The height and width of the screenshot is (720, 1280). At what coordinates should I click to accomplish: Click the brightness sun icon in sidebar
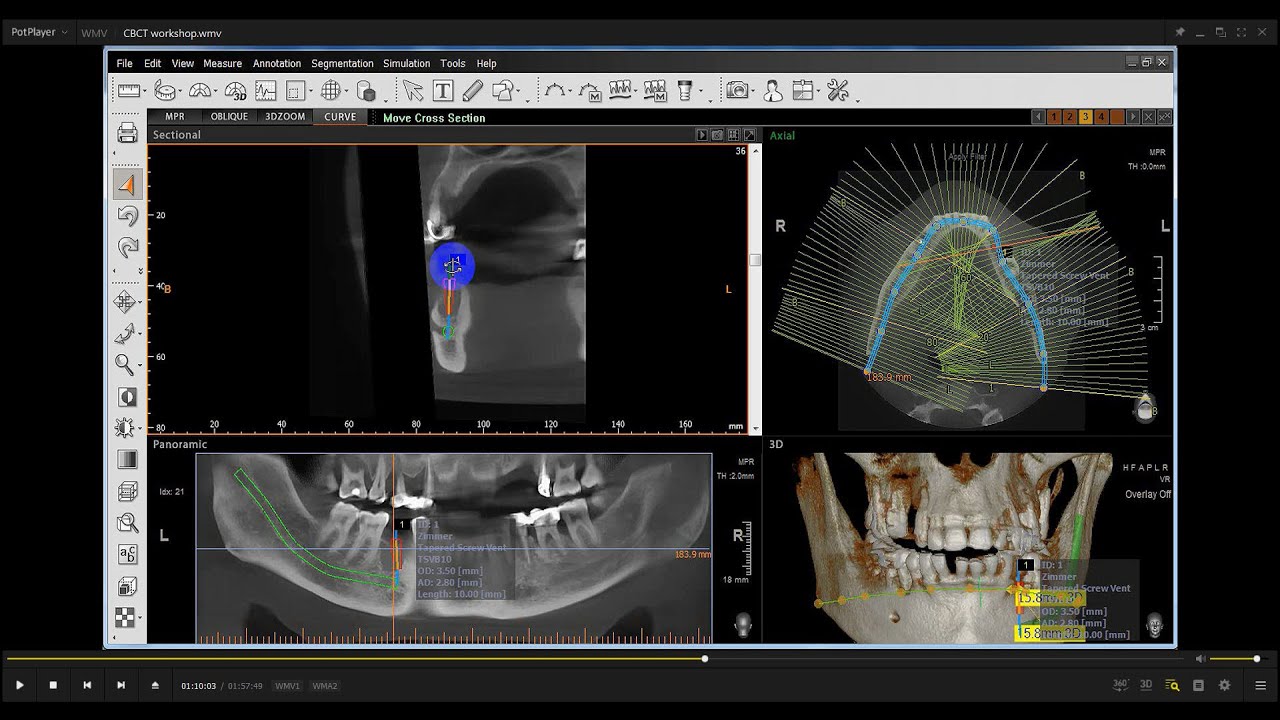pos(124,428)
